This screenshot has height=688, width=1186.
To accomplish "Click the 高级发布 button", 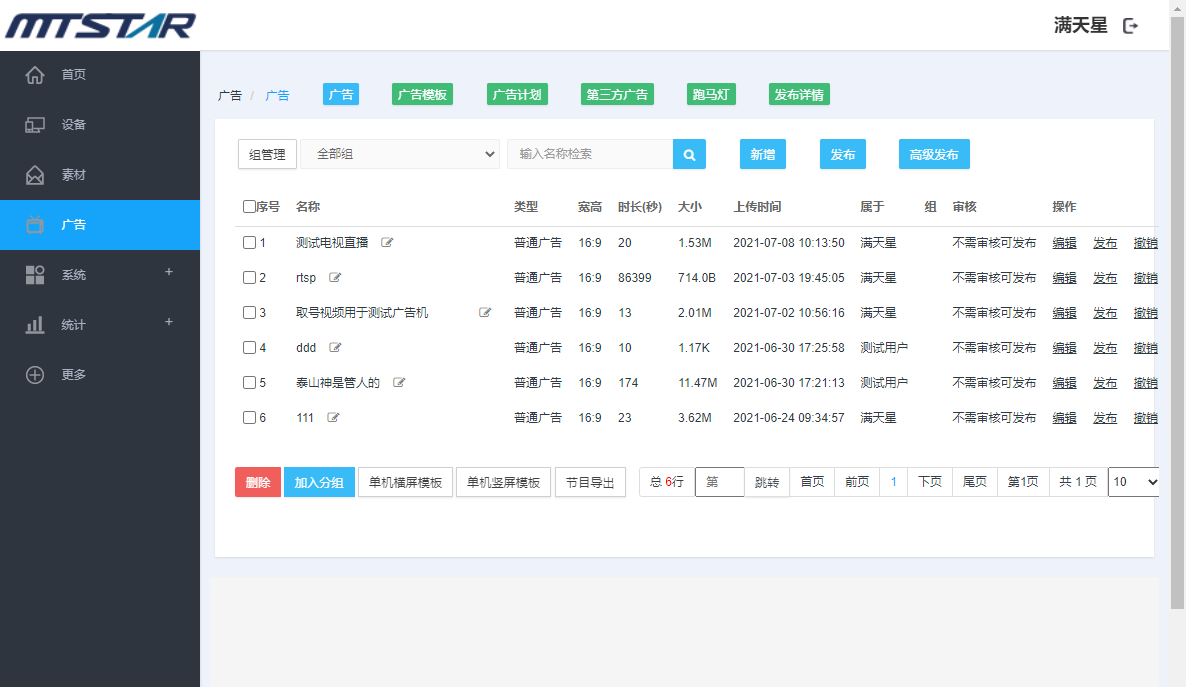I will coord(933,154).
